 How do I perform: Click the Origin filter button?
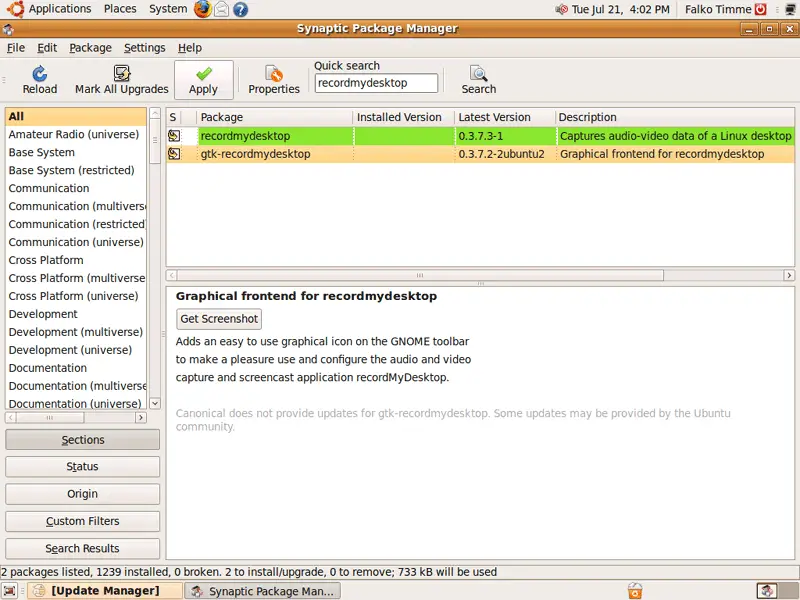(x=83, y=494)
